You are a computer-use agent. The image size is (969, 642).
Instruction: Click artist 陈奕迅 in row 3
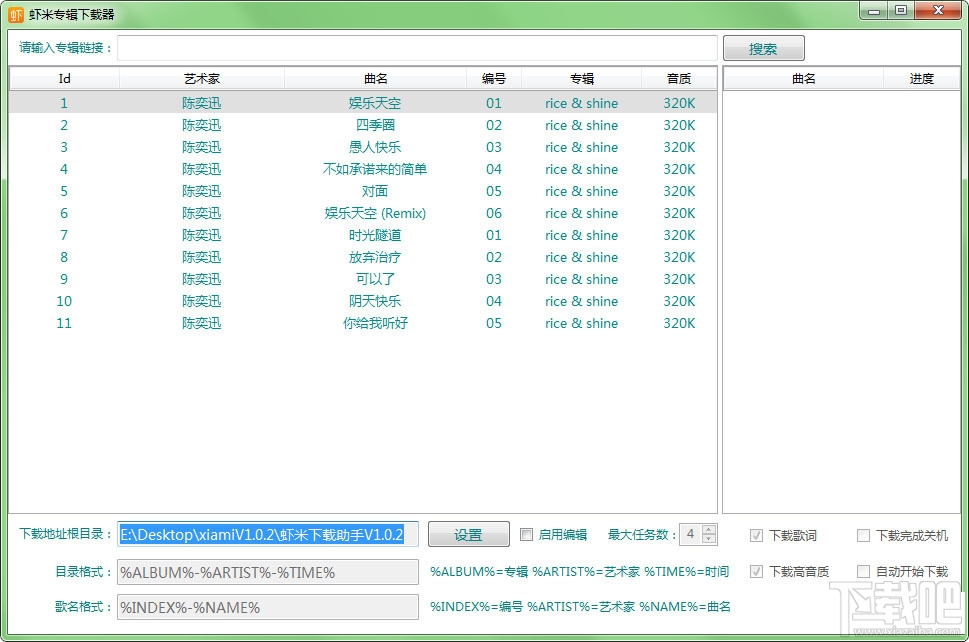[x=201, y=147]
